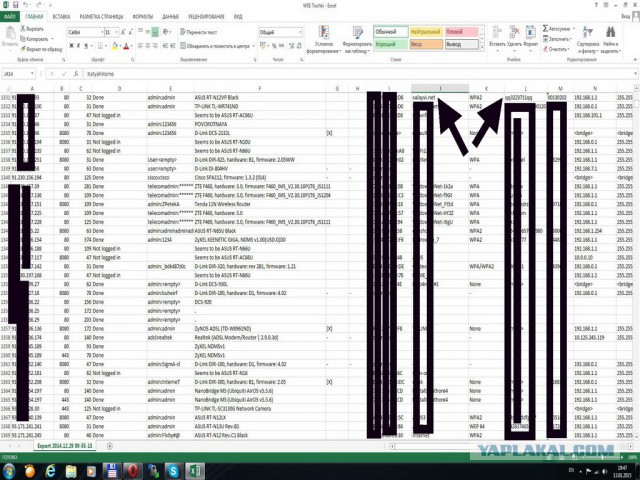The width and height of the screenshot is (640, 480).
Task: Increase the cell indent
Action: tap(172, 46)
